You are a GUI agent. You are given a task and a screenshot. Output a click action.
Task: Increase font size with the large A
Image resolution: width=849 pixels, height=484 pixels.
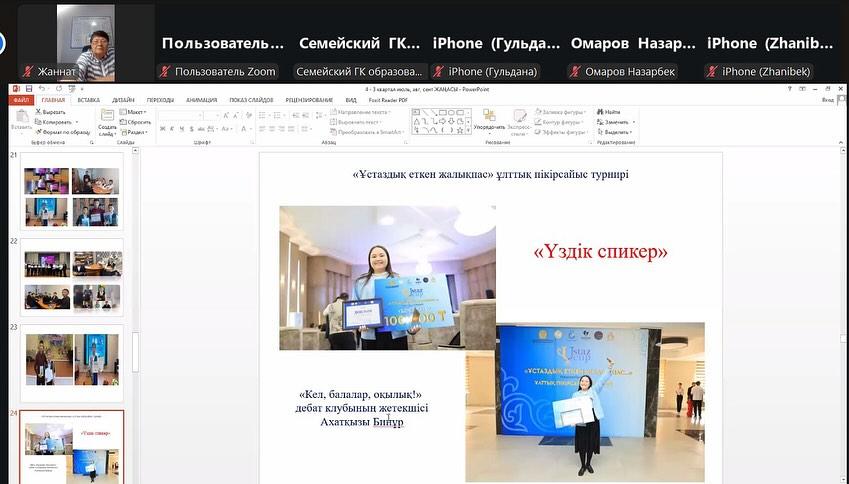pyautogui.click(x=226, y=115)
